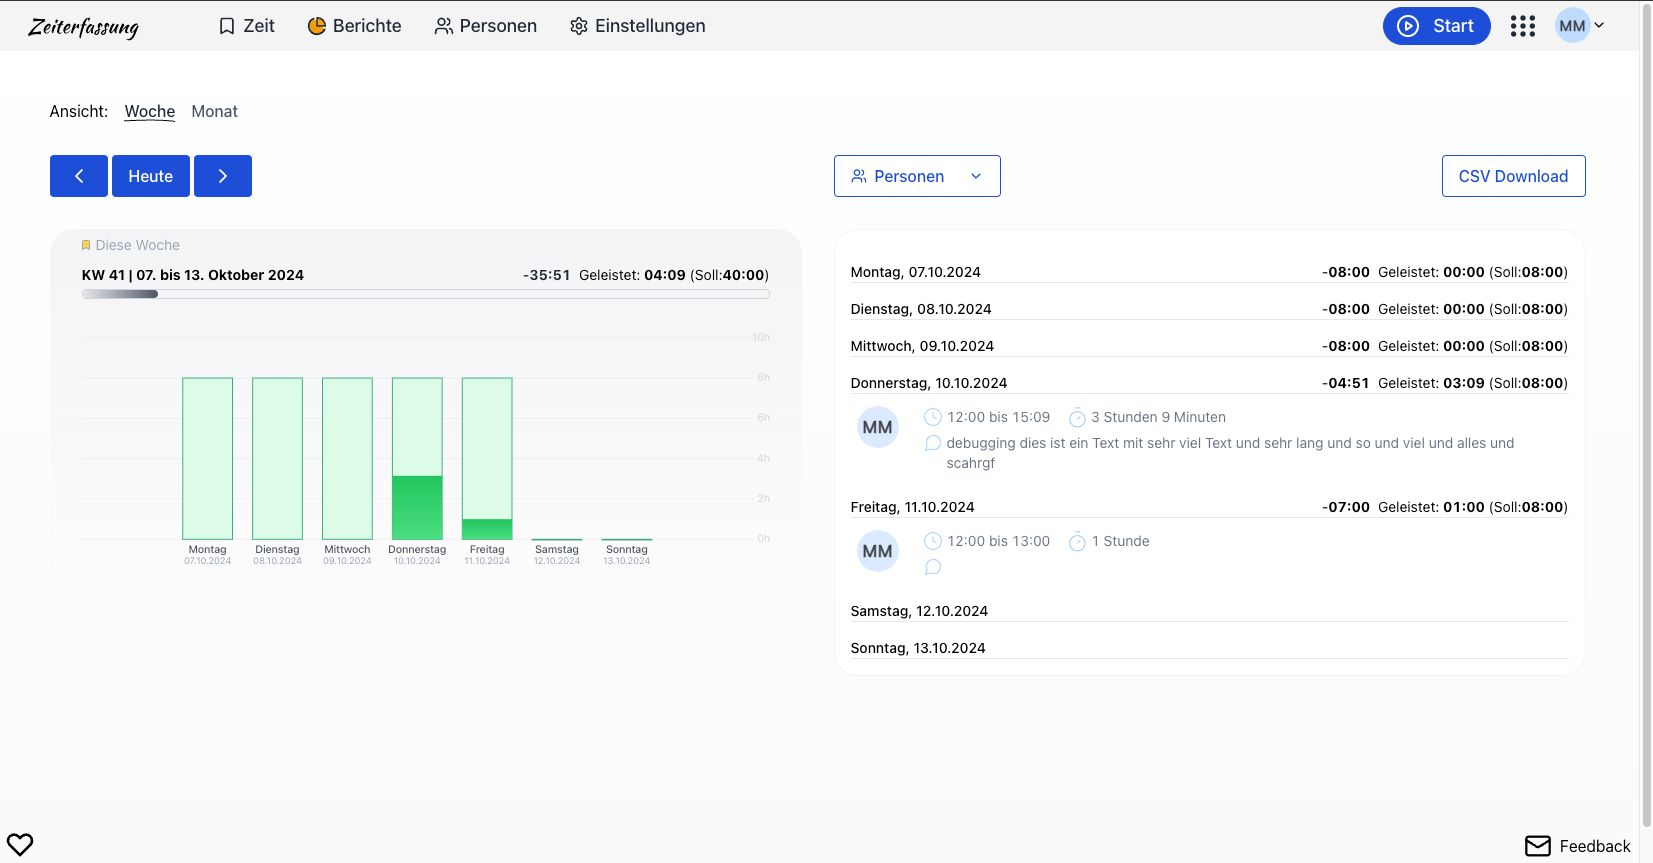Click the Mittwoch, 09.10.2024 row

(x=1209, y=346)
